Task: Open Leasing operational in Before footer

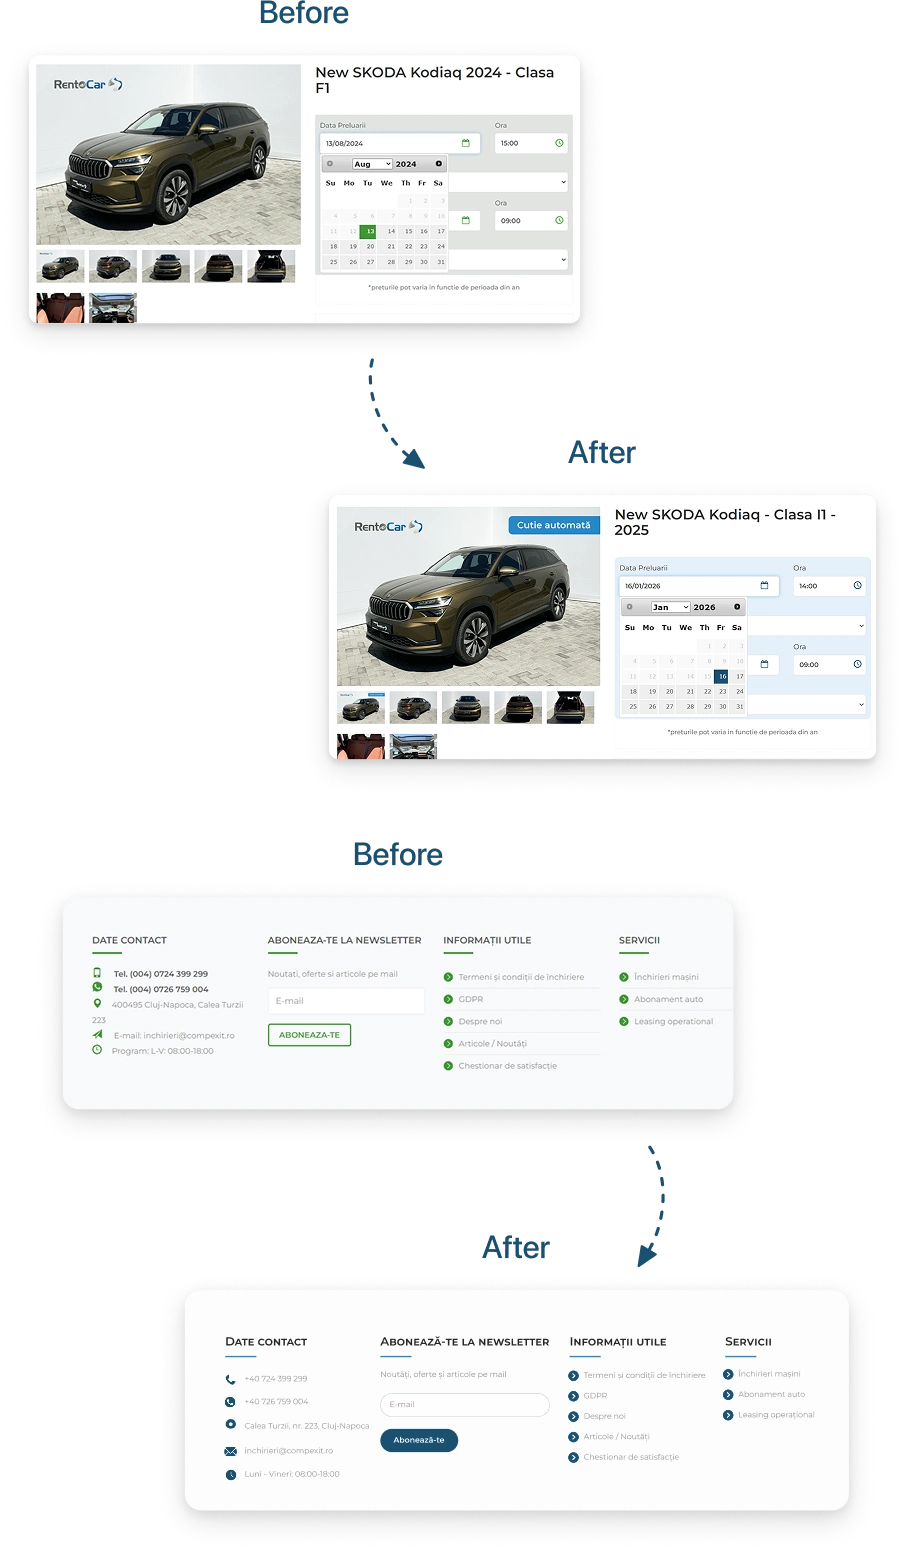Action: pyautogui.click(x=673, y=1021)
